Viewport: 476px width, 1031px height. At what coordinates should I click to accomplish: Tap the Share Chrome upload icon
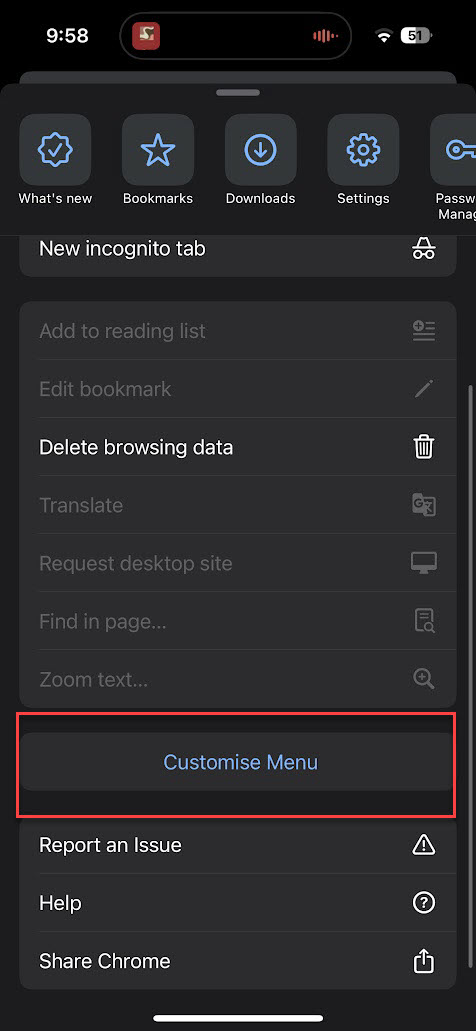point(423,961)
